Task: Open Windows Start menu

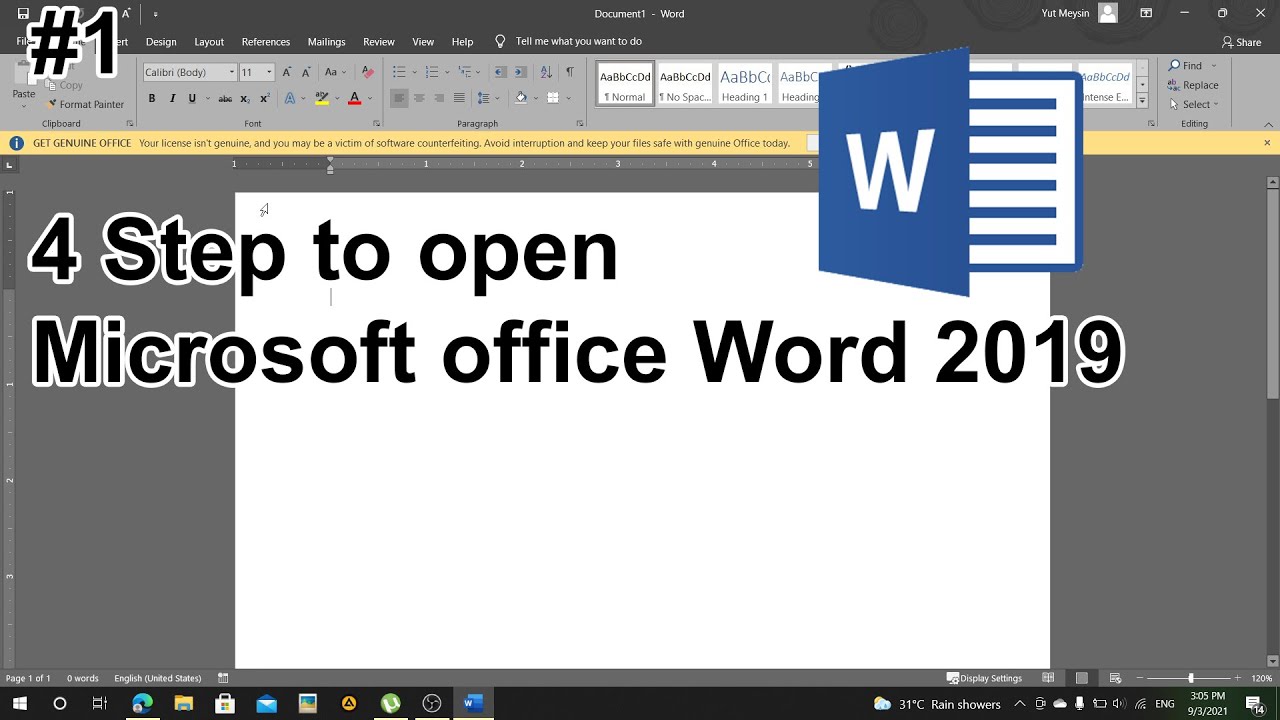Action: [19, 704]
